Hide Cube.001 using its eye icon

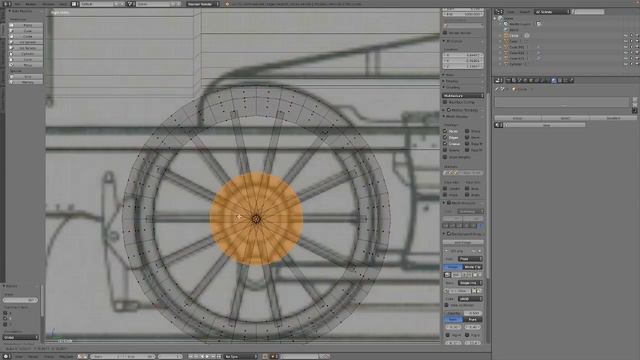(626, 47)
